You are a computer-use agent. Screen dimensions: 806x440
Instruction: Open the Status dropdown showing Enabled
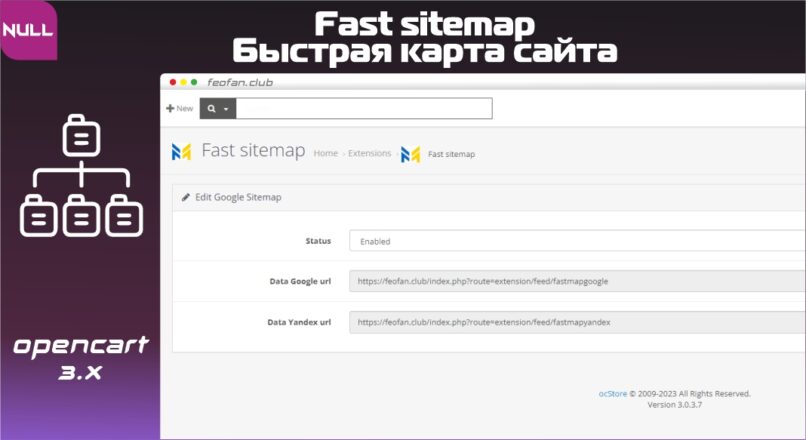point(577,241)
